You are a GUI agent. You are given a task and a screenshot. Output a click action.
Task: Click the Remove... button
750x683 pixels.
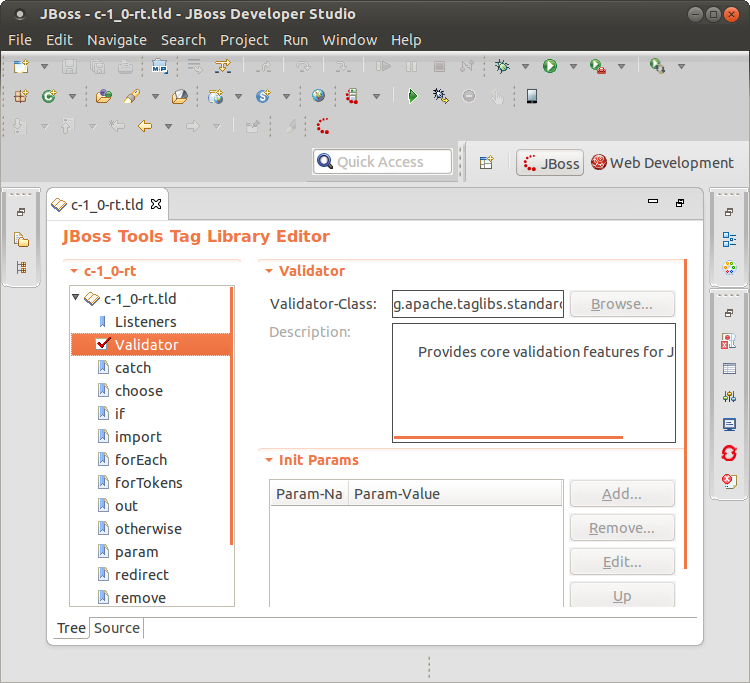click(x=622, y=528)
